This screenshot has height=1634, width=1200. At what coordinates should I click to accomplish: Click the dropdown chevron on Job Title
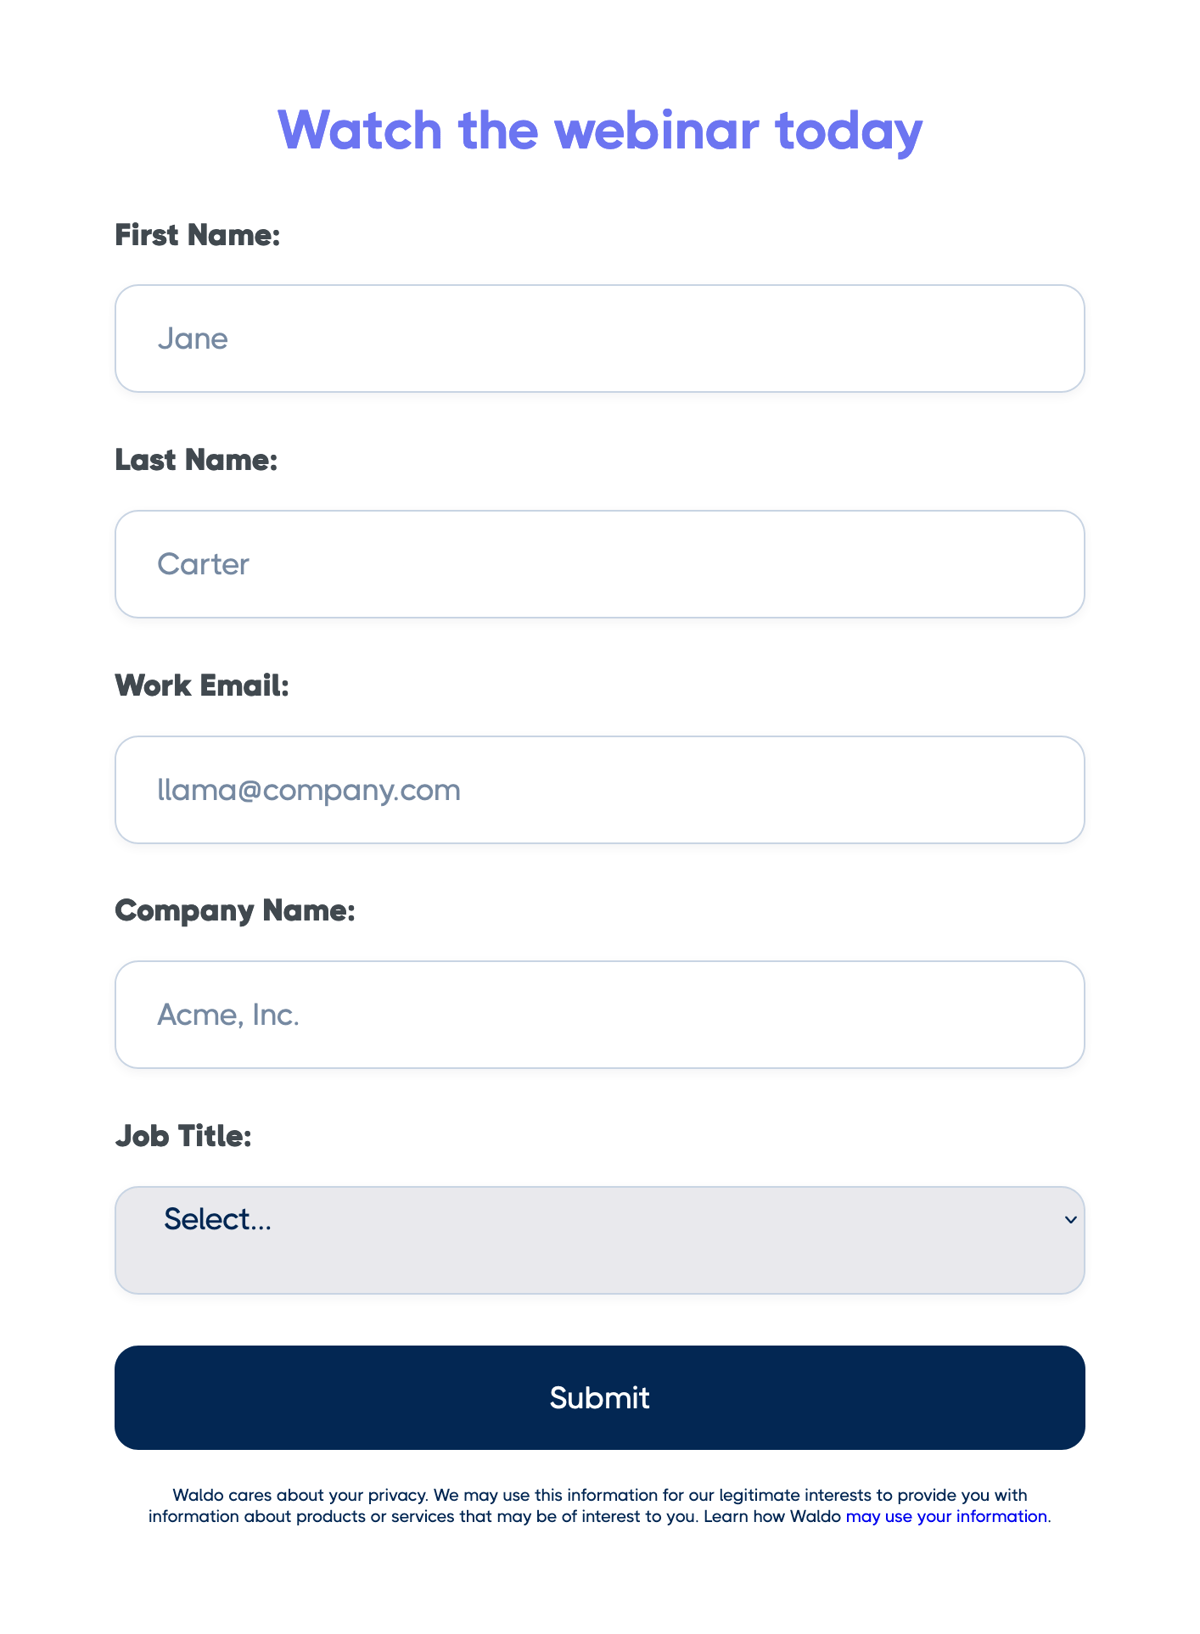coord(1069,1220)
